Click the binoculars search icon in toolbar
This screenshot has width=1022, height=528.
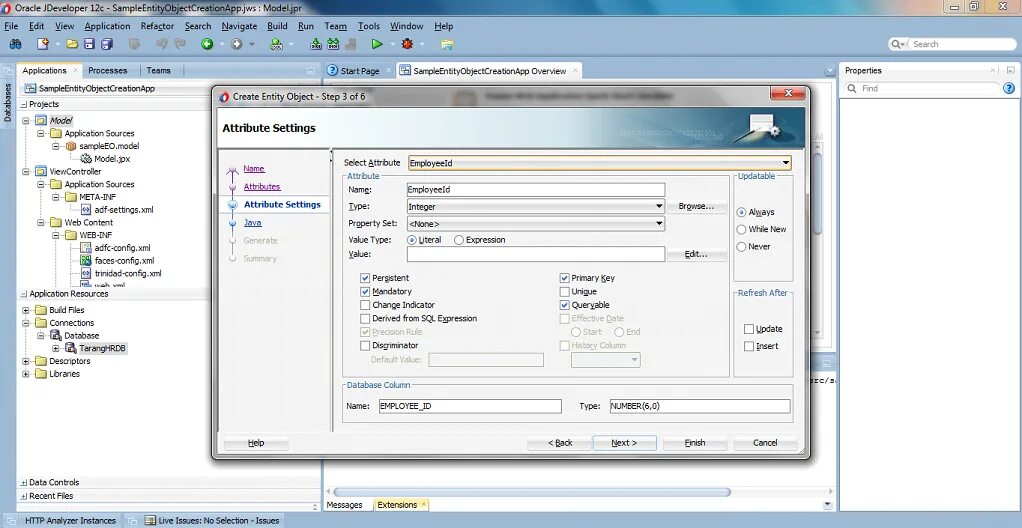click(x=15, y=44)
